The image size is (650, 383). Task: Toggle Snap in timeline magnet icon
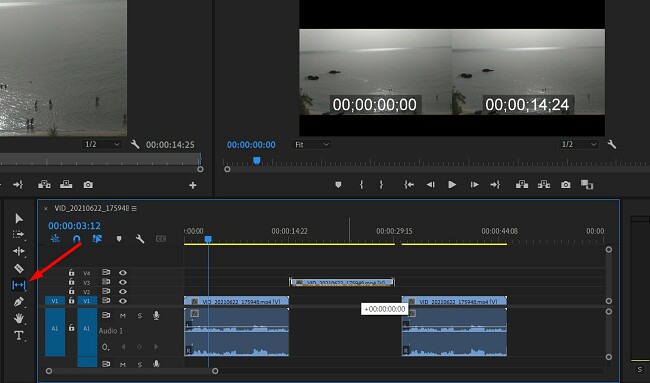pyautogui.click(x=77, y=239)
